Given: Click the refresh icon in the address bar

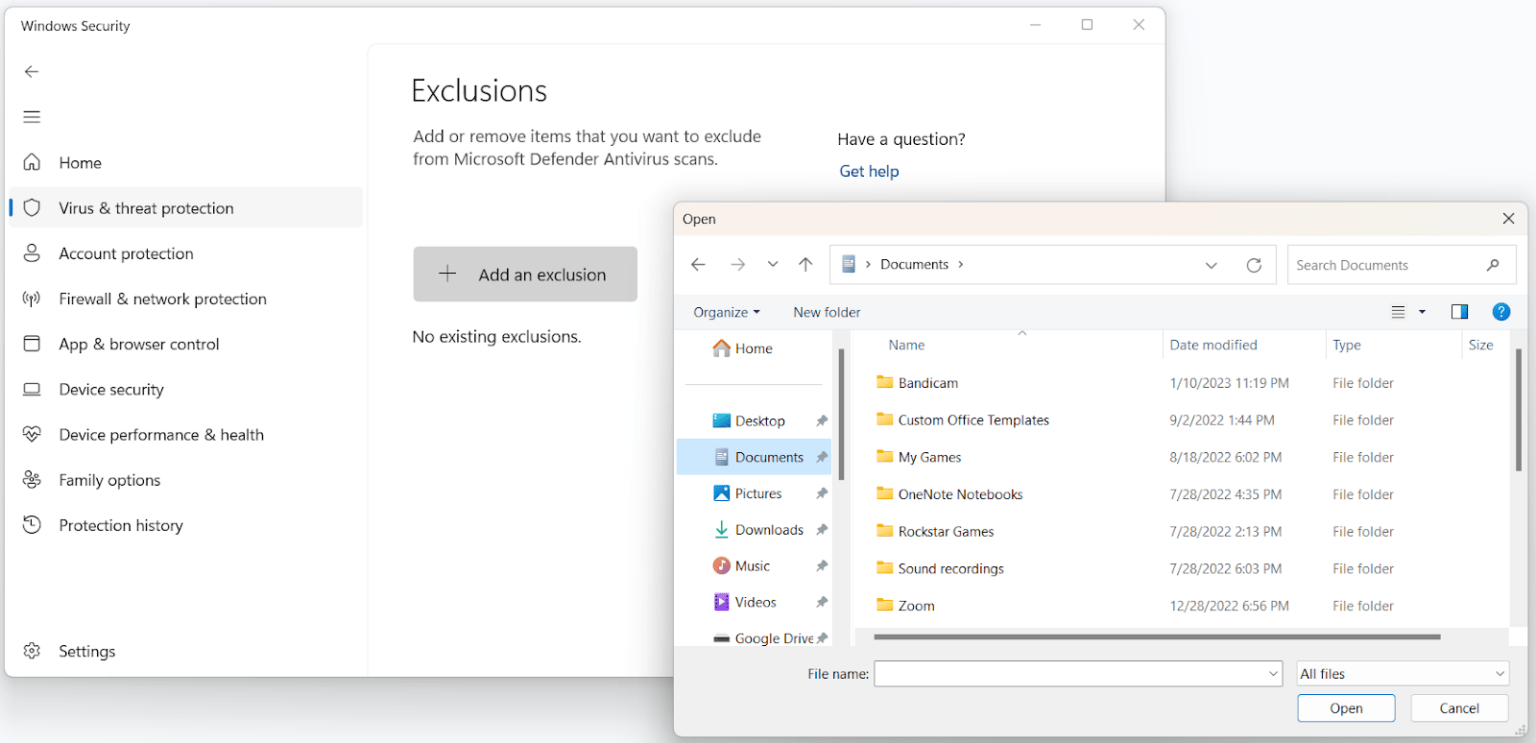Looking at the screenshot, I should pyautogui.click(x=1254, y=264).
